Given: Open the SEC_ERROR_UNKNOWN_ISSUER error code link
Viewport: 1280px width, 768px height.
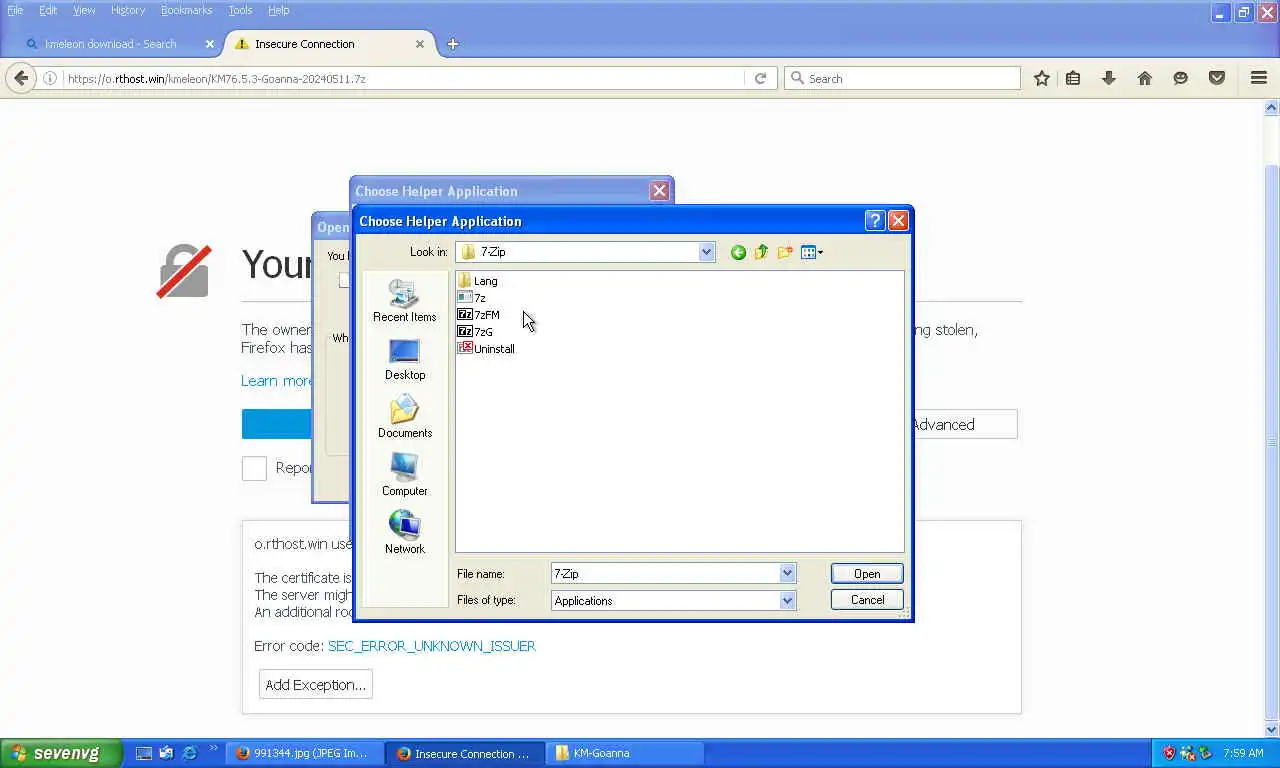Looking at the screenshot, I should [x=432, y=646].
